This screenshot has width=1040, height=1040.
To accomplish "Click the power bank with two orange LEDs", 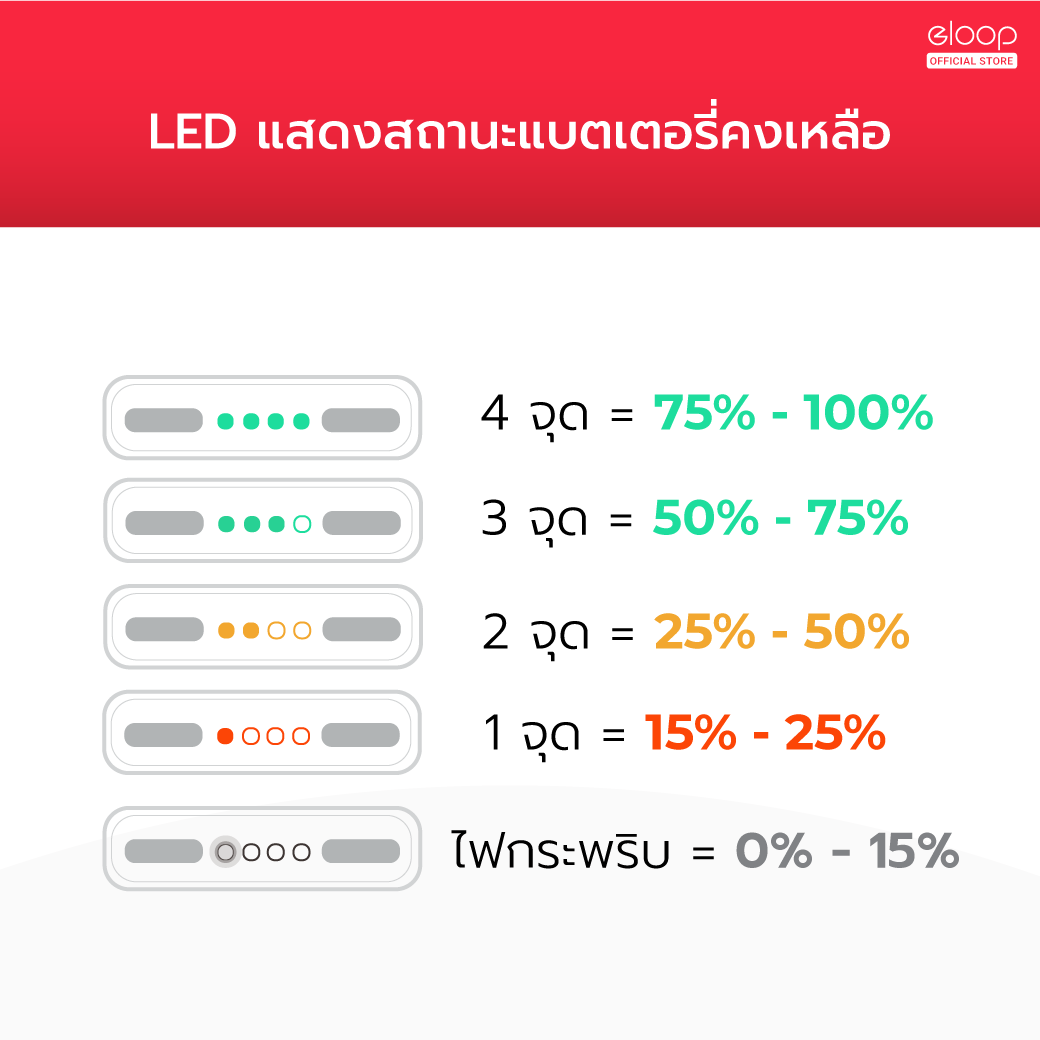I will pyautogui.click(x=262, y=629).
